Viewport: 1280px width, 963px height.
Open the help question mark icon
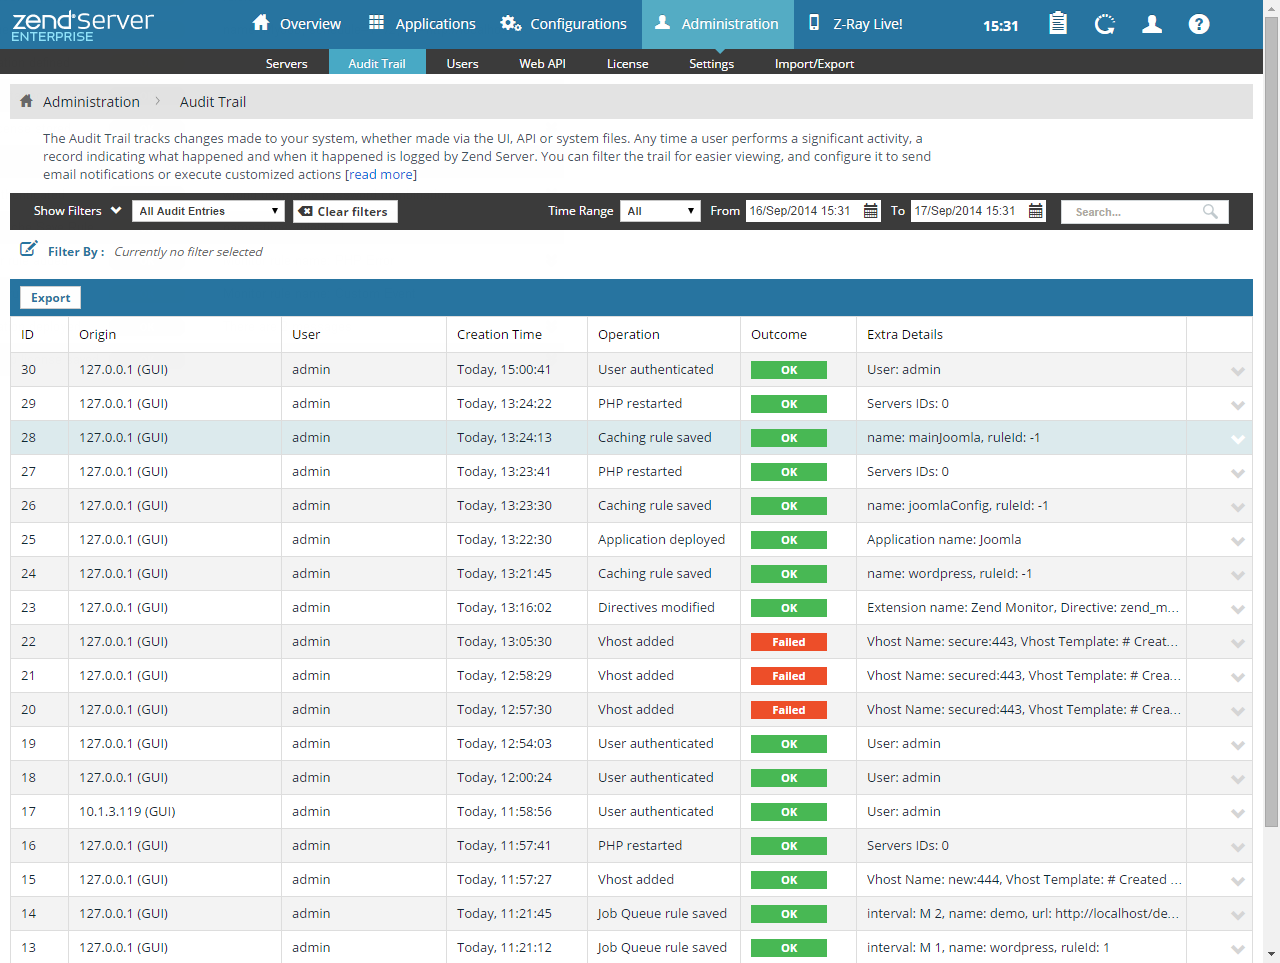pyautogui.click(x=1199, y=24)
